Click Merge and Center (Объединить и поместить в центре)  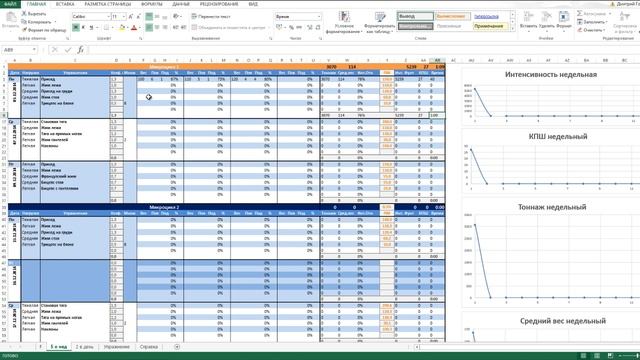point(229,27)
